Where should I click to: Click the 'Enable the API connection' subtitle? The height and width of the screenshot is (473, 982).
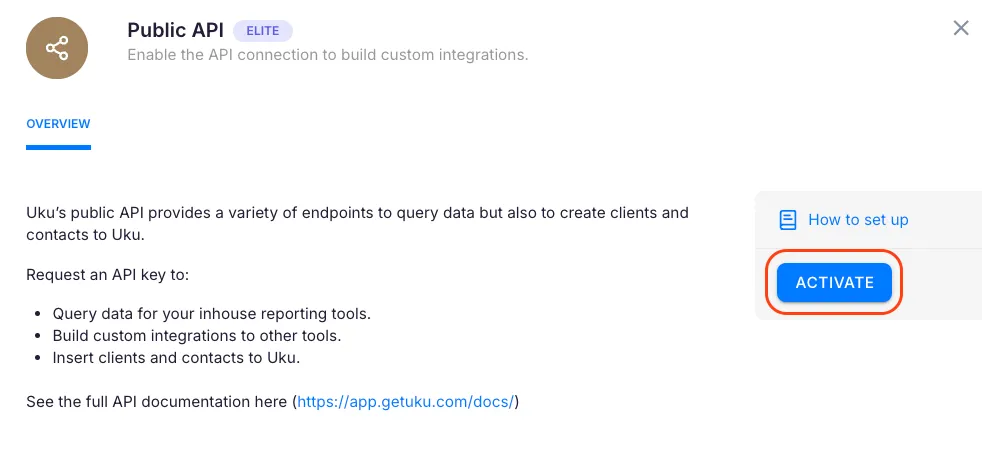pyautogui.click(x=327, y=55)
